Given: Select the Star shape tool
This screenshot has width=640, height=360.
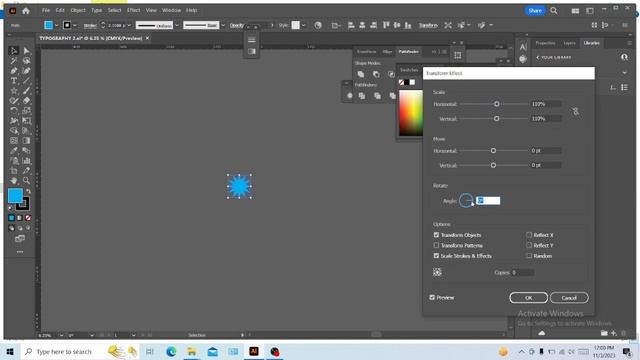Looking at the screenshot, I should click(x=13, y=91).
